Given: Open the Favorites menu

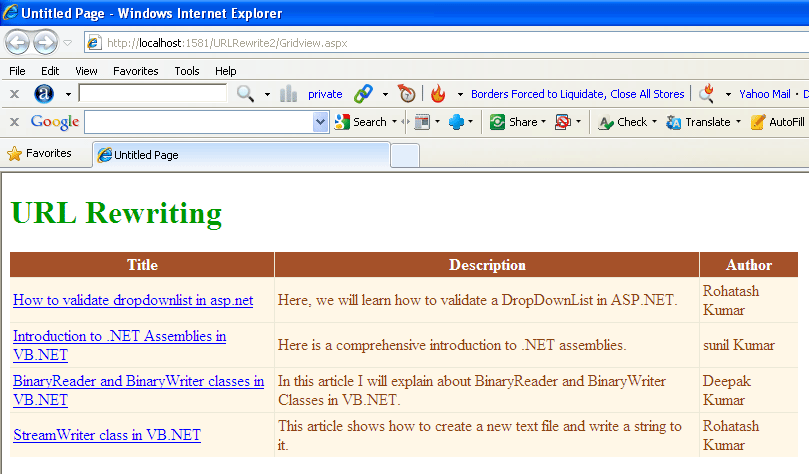Looking at the screenshot, I should click(136, 71).
